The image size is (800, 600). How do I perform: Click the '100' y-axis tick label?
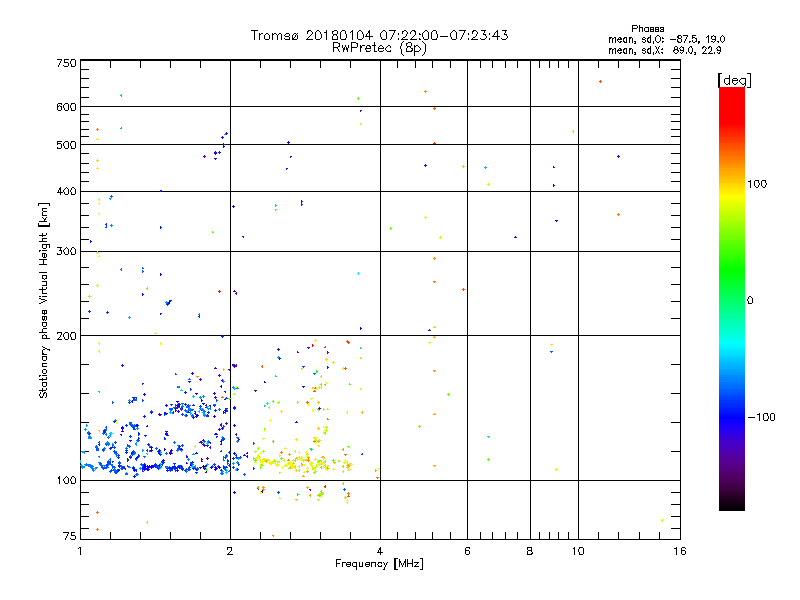pos(66,481)
